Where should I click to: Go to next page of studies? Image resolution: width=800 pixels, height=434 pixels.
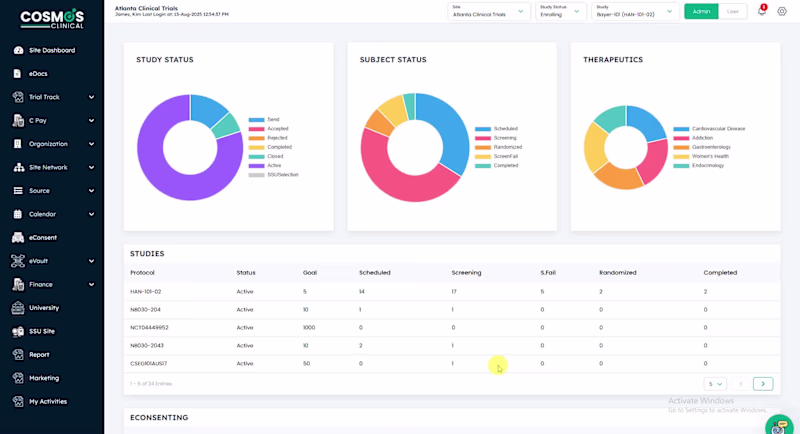[763, 384]
